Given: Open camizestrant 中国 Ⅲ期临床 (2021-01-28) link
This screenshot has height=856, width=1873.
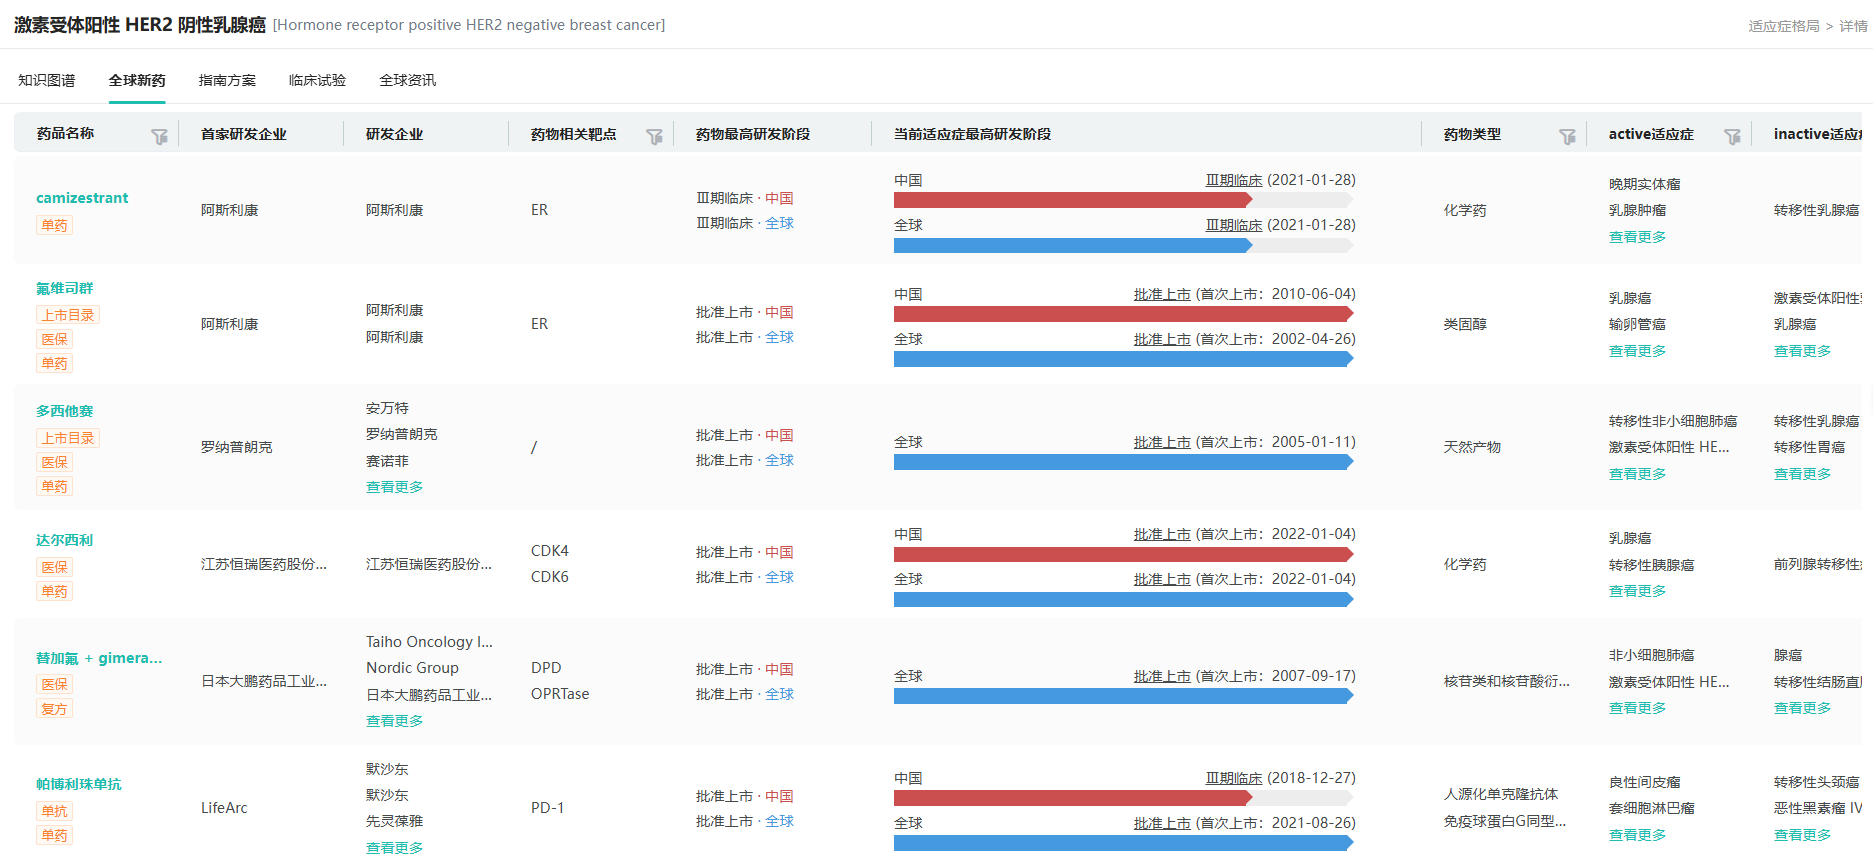Looking at the screenshot, I should [x=1234, y=180].
